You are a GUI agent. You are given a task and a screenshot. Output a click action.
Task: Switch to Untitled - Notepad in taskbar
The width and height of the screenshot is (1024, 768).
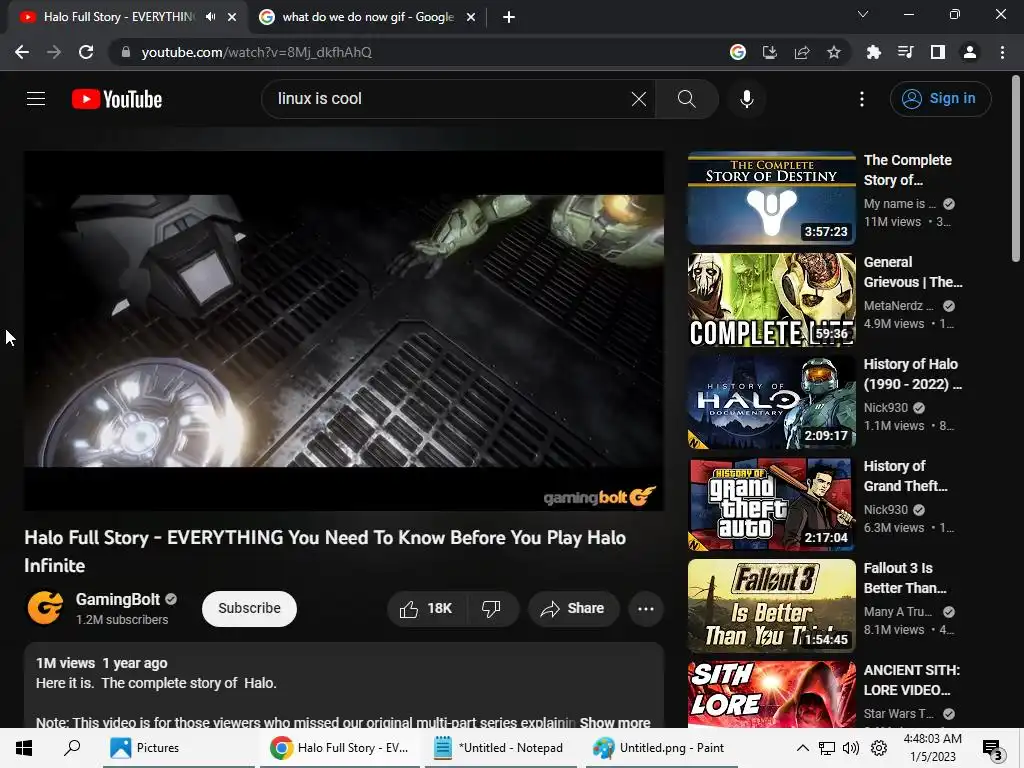coord(501,748)
